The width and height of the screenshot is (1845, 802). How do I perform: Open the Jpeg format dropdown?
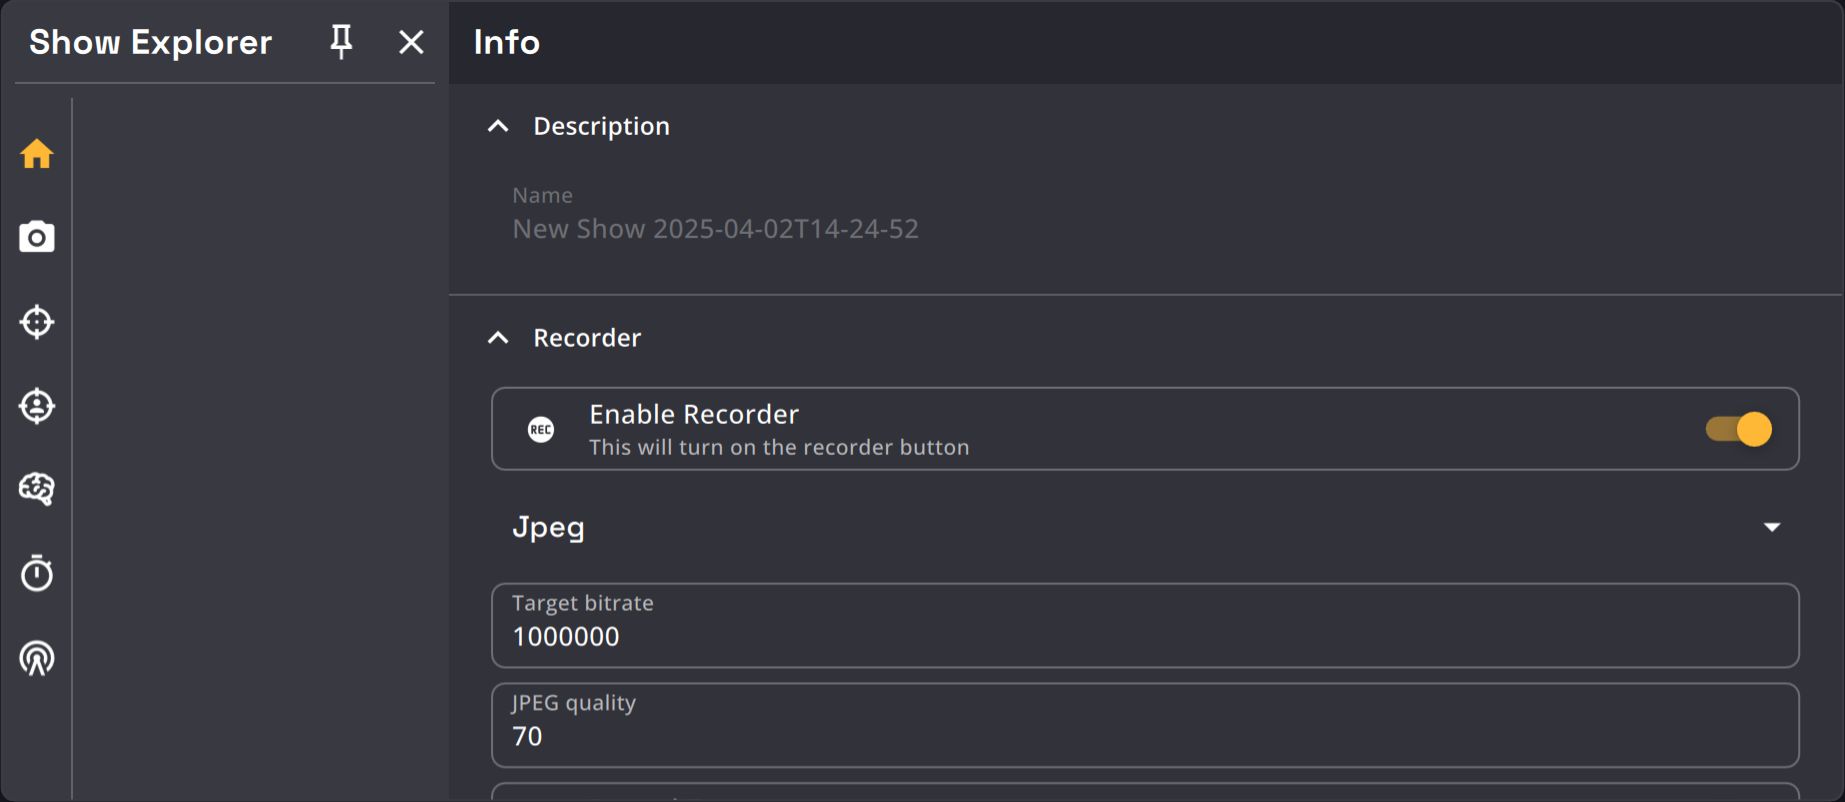point(1771,527)
